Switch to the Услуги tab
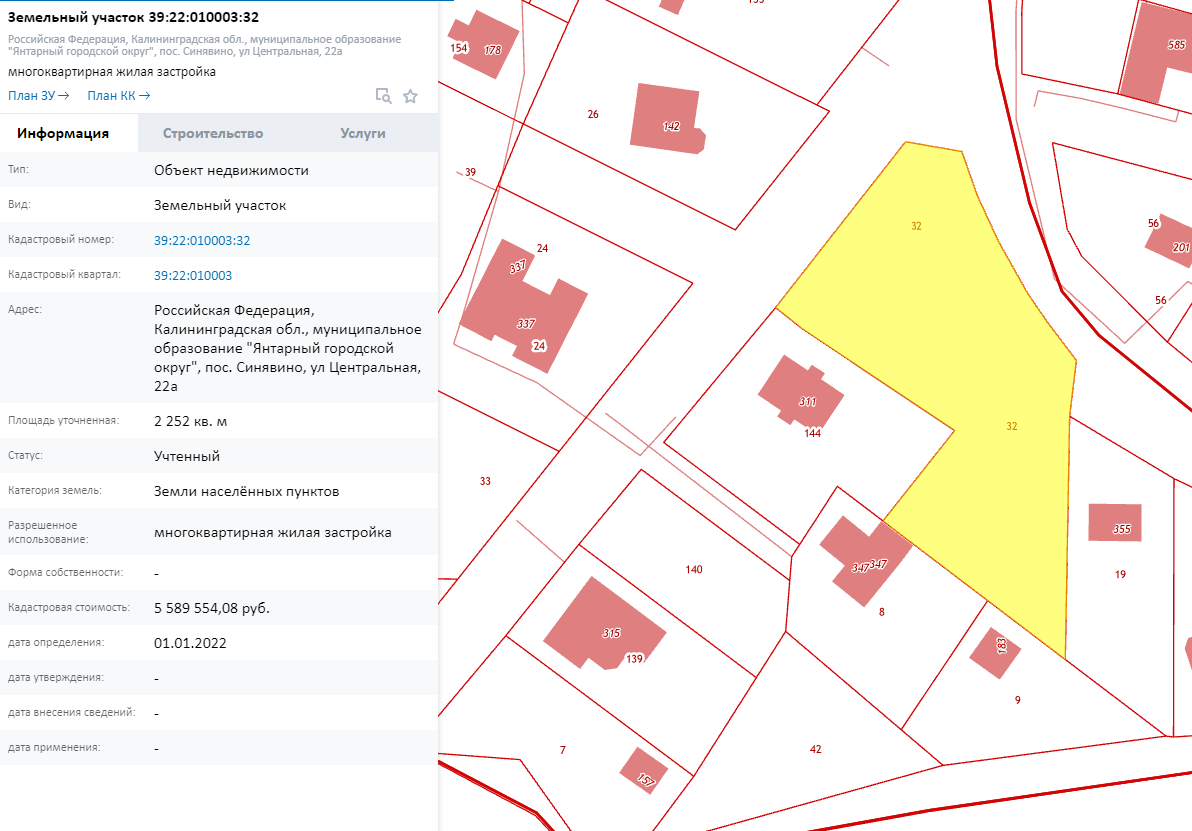The width and height of the screenshot is (1192, 831). pyautogui.click(x=362, y=133)
